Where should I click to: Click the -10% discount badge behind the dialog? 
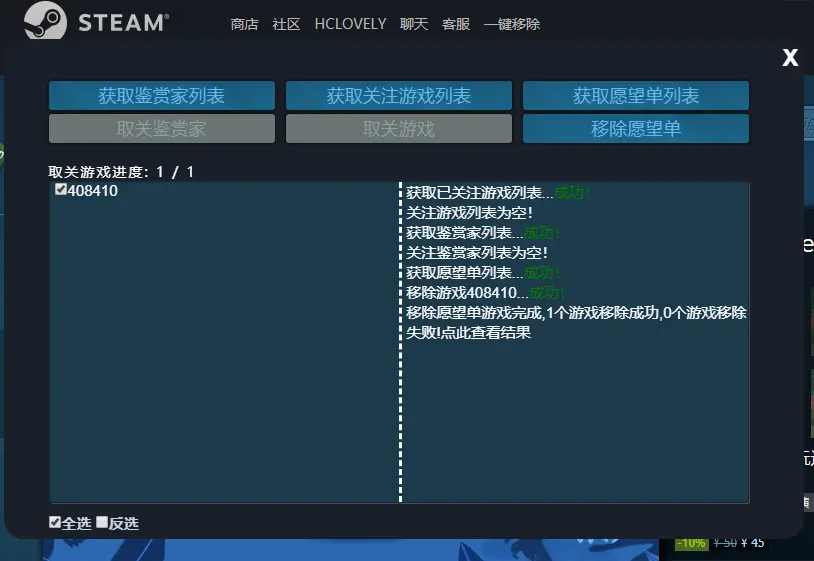(x=691, y=543)
